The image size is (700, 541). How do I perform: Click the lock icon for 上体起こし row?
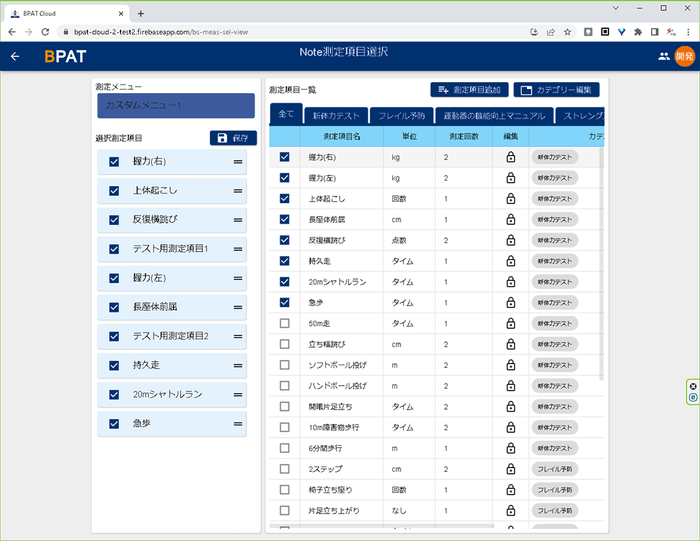tap(510, 199)
